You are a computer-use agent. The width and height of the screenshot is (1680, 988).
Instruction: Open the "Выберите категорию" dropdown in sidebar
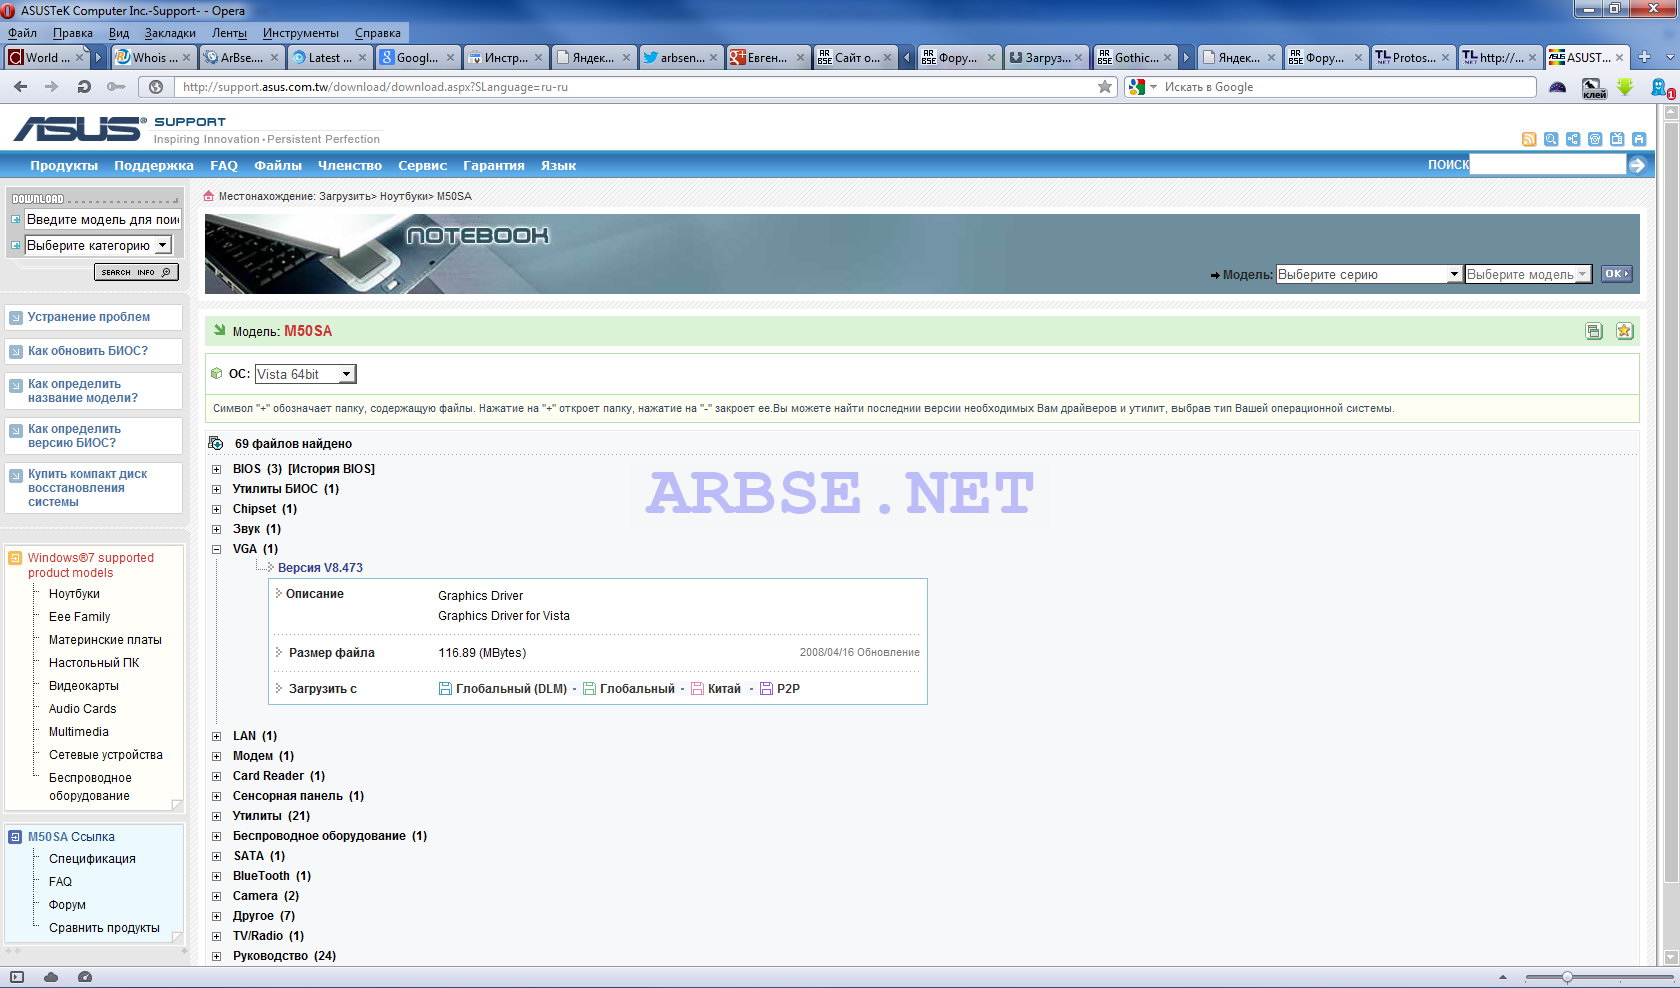click(x=98, y=245)
